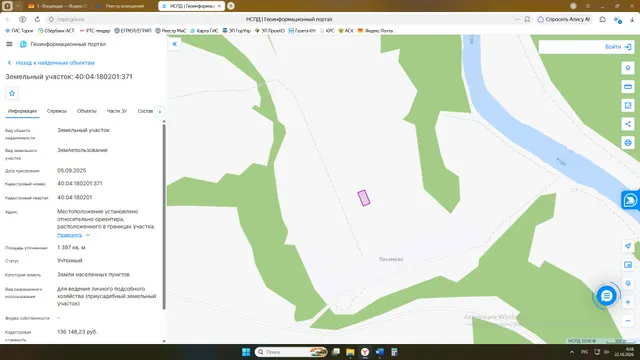640x360 pixels.
Task: Open the ГИС Торги bookmark
Action: pos(19,31)
